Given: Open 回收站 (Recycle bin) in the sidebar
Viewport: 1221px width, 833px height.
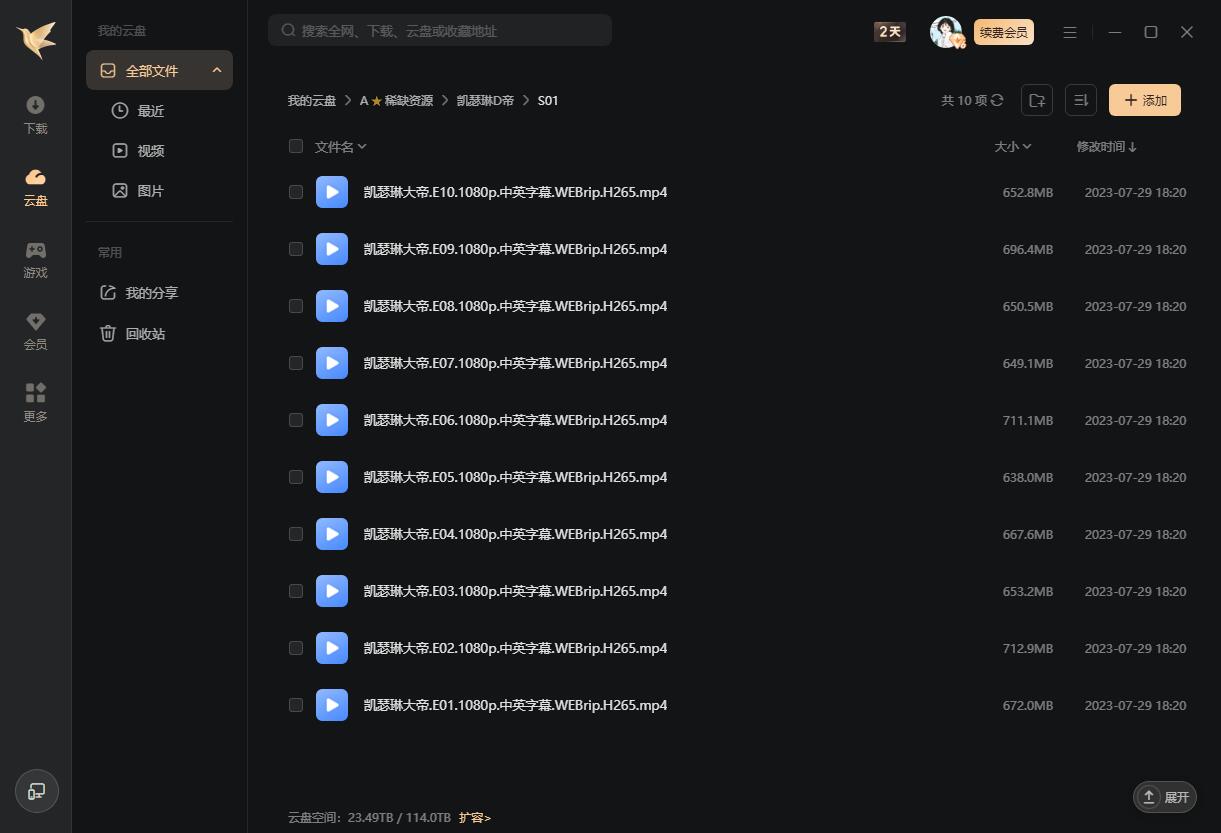Looking at the screenshot, I should pos(145,334).
